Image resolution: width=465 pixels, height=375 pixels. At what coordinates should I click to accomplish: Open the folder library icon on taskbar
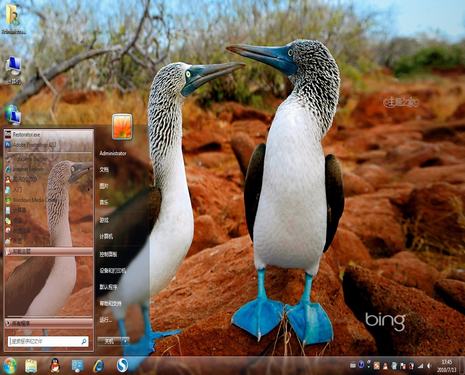pos(31,366)
